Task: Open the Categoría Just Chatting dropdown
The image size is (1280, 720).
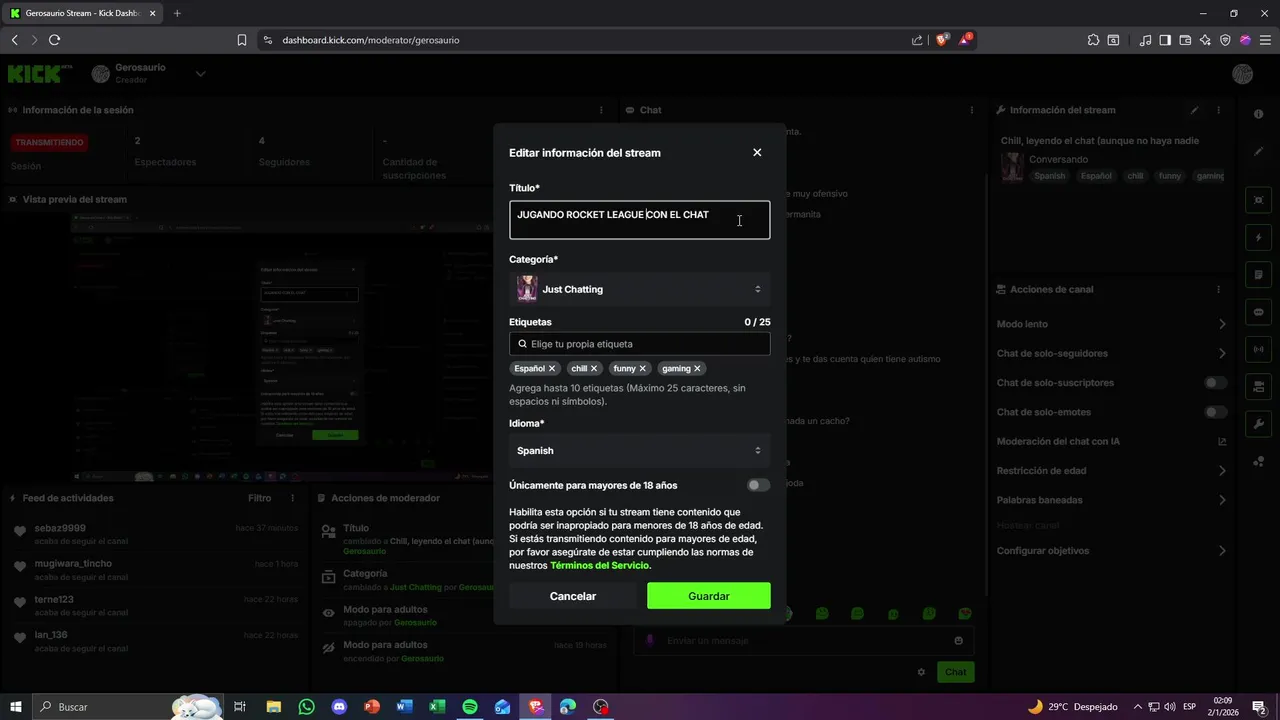Action: 640,289
